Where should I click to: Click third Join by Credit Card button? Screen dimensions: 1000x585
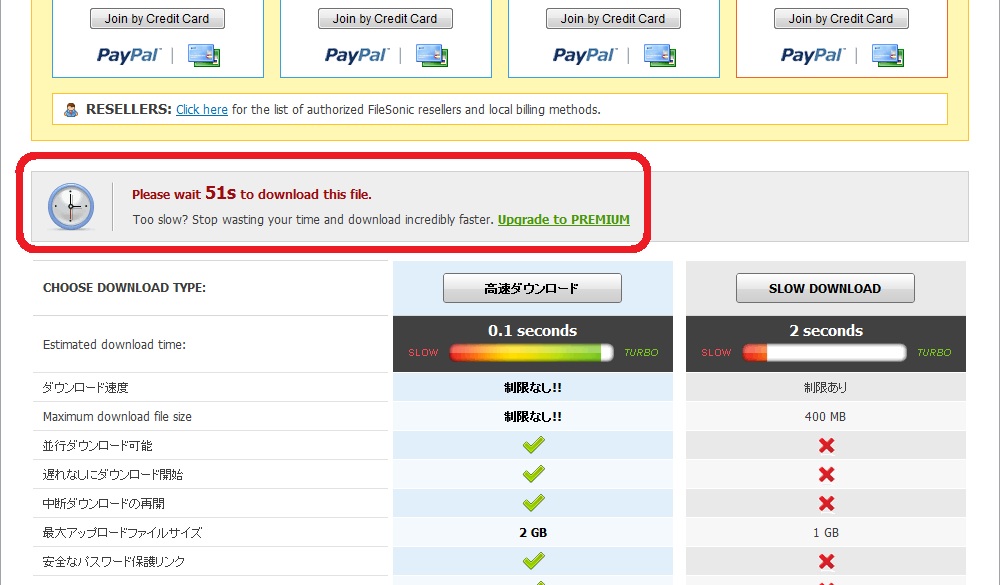(613, 19)
